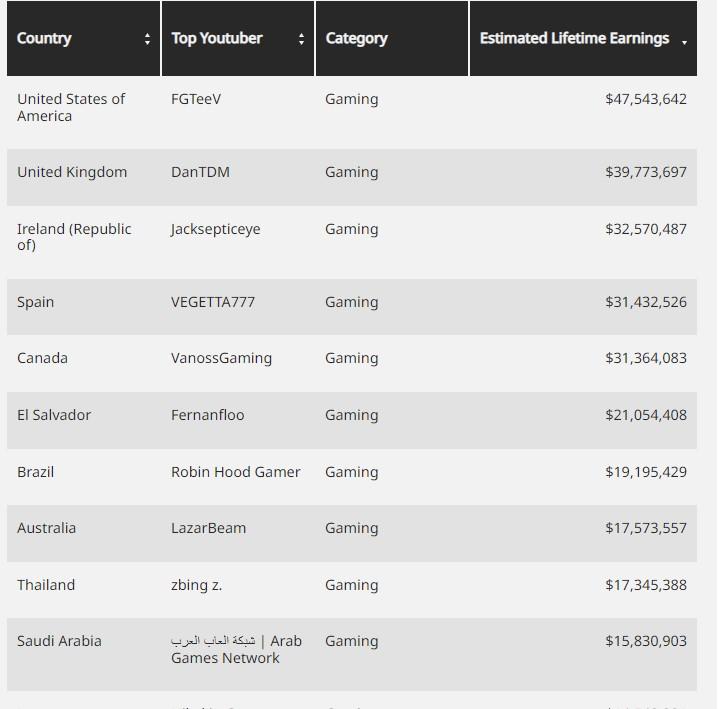Click the Top Youtuber column sort arrows
The image size is (718, 709).
tap(301, 39)
